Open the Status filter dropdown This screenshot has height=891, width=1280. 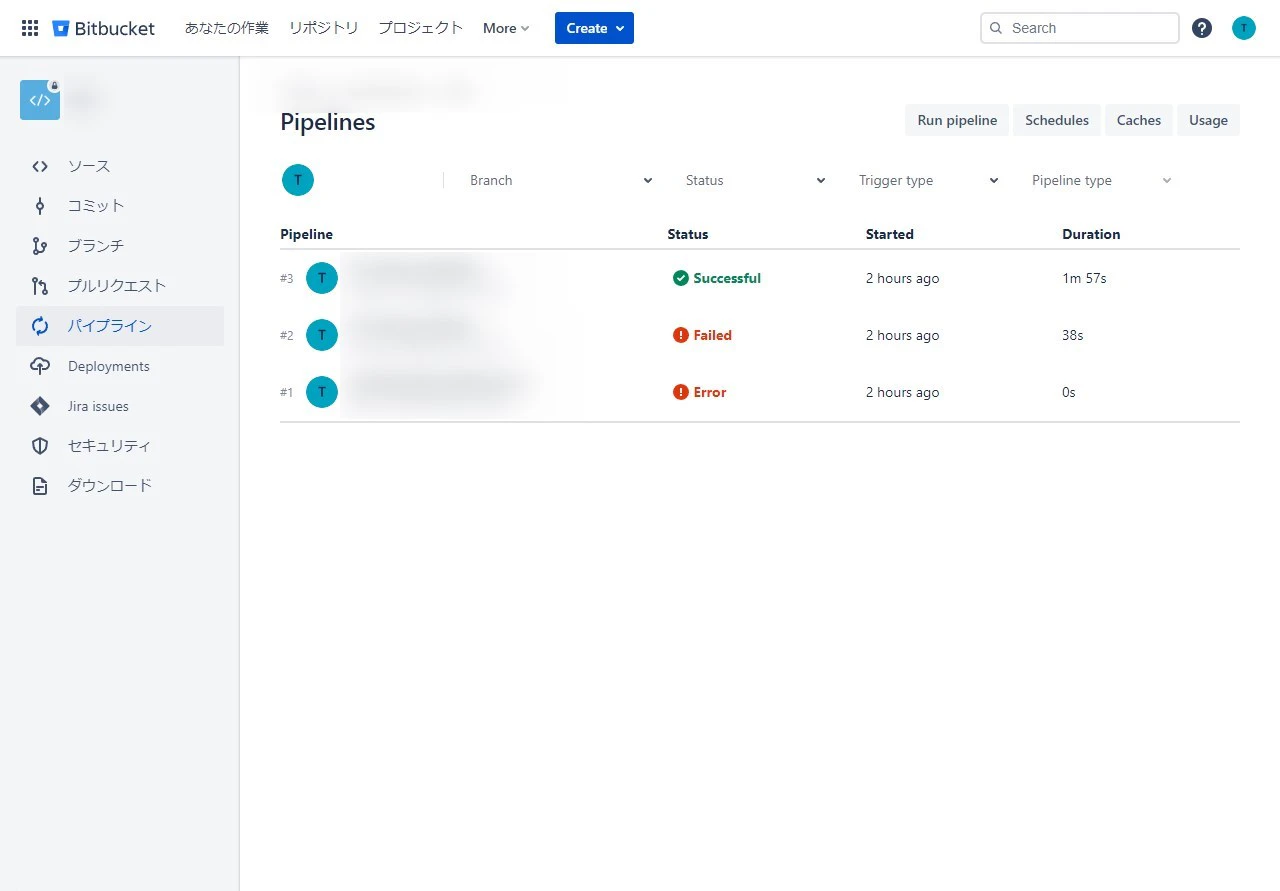[755, 180]
